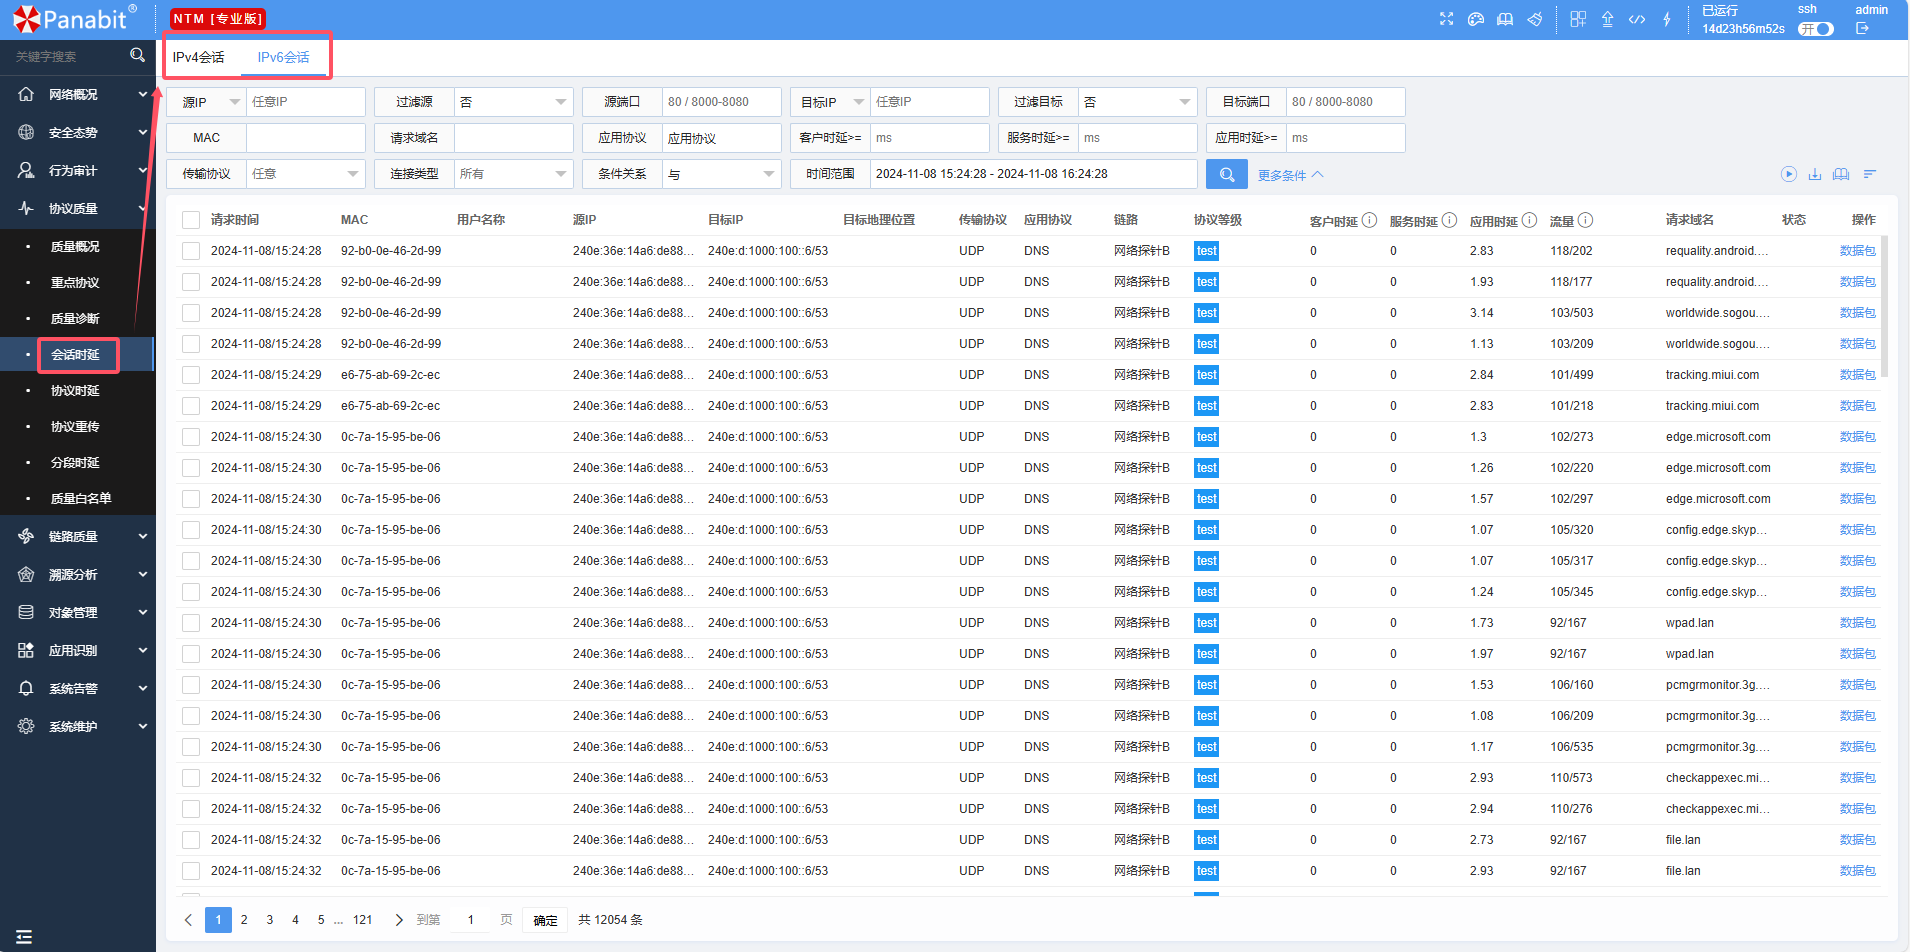Screen dimensions: 1910x952
Task: Check the row for wpad.lan with delay 1.73
Action: point(190,623)
